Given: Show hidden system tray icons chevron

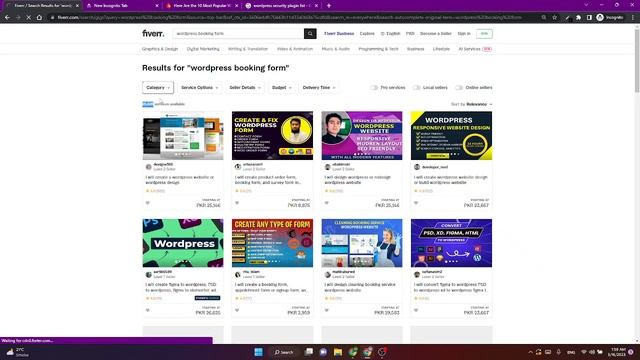Looking at the screenshot, I should coord(530,352).
